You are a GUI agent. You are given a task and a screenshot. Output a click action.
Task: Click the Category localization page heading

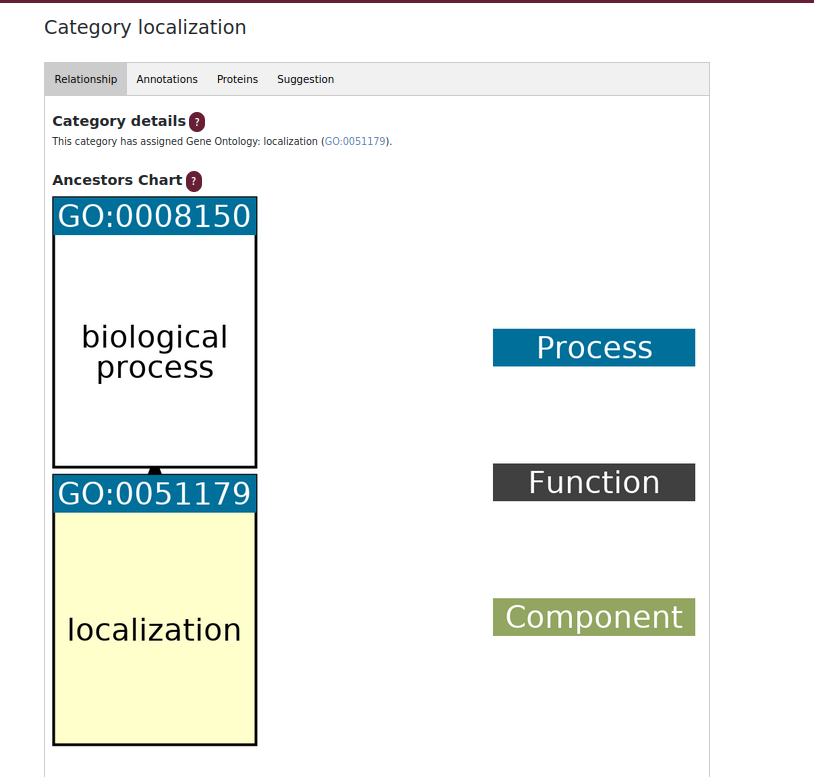[x=145, y=28]
